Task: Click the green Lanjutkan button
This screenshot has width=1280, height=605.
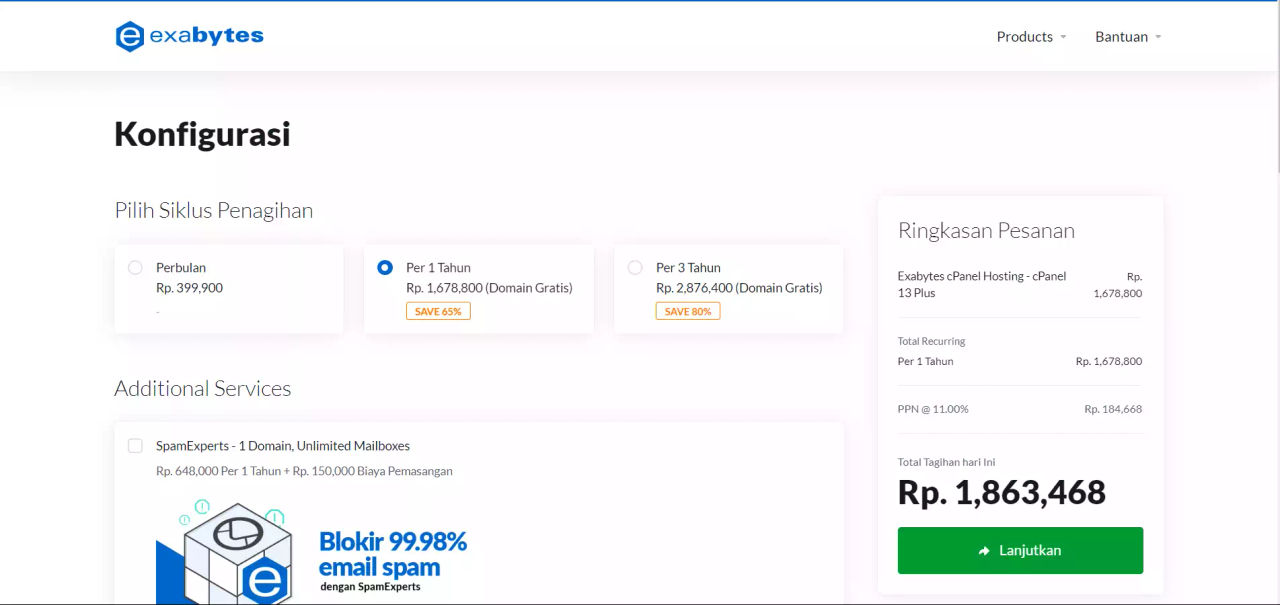Action: pos(1020,550)
